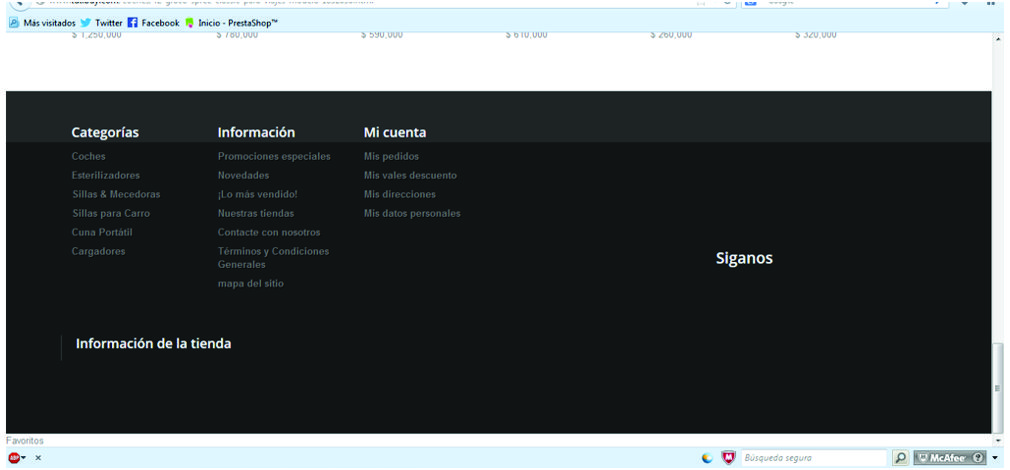Click the magnifier search button
The width and height of the screenshot is (1010, 470).
pos(900,458)
